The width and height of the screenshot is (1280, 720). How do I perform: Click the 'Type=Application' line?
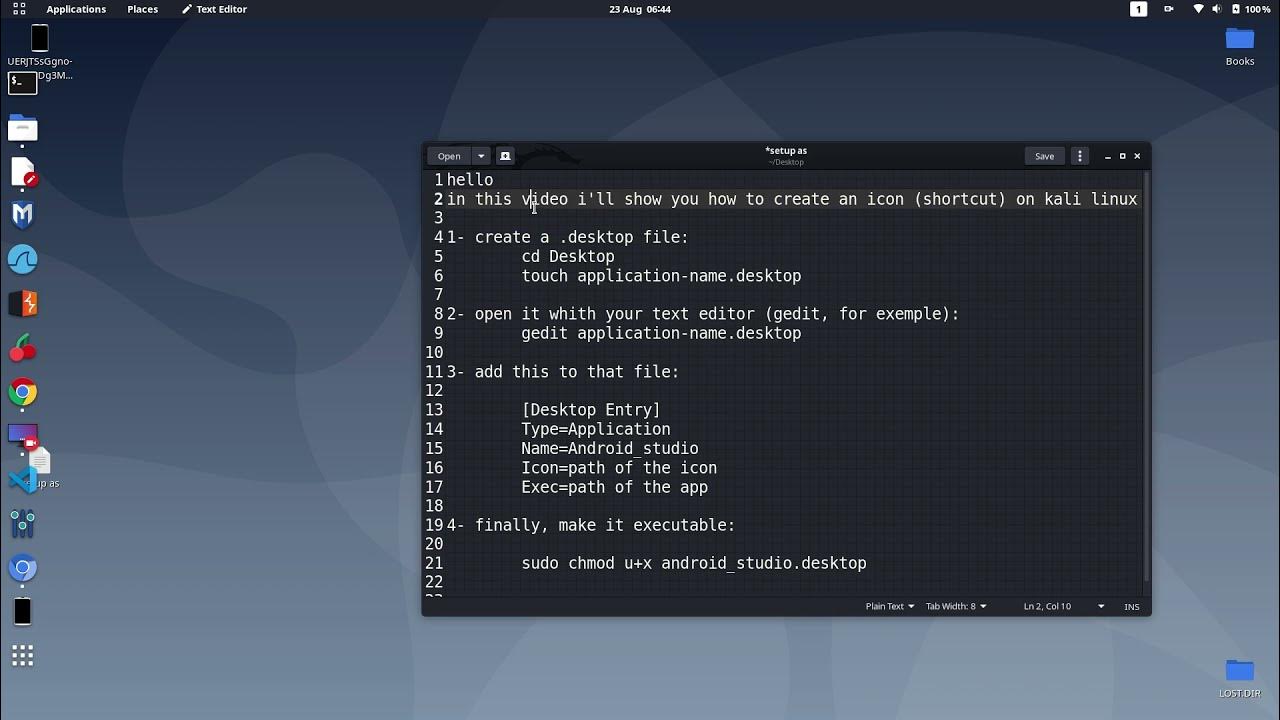point(596,429)
